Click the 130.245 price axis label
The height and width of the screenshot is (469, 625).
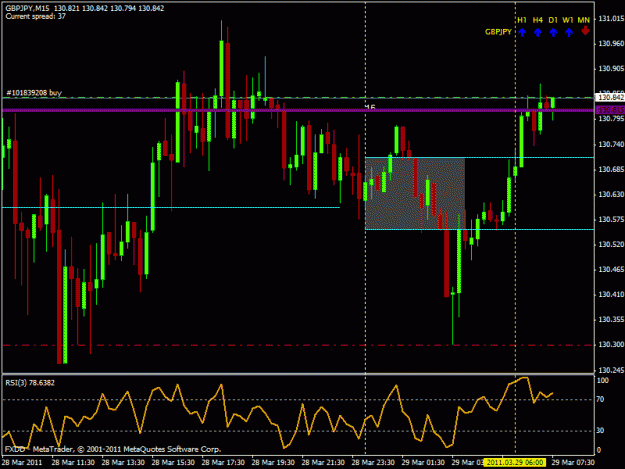(x=611, y=370)
